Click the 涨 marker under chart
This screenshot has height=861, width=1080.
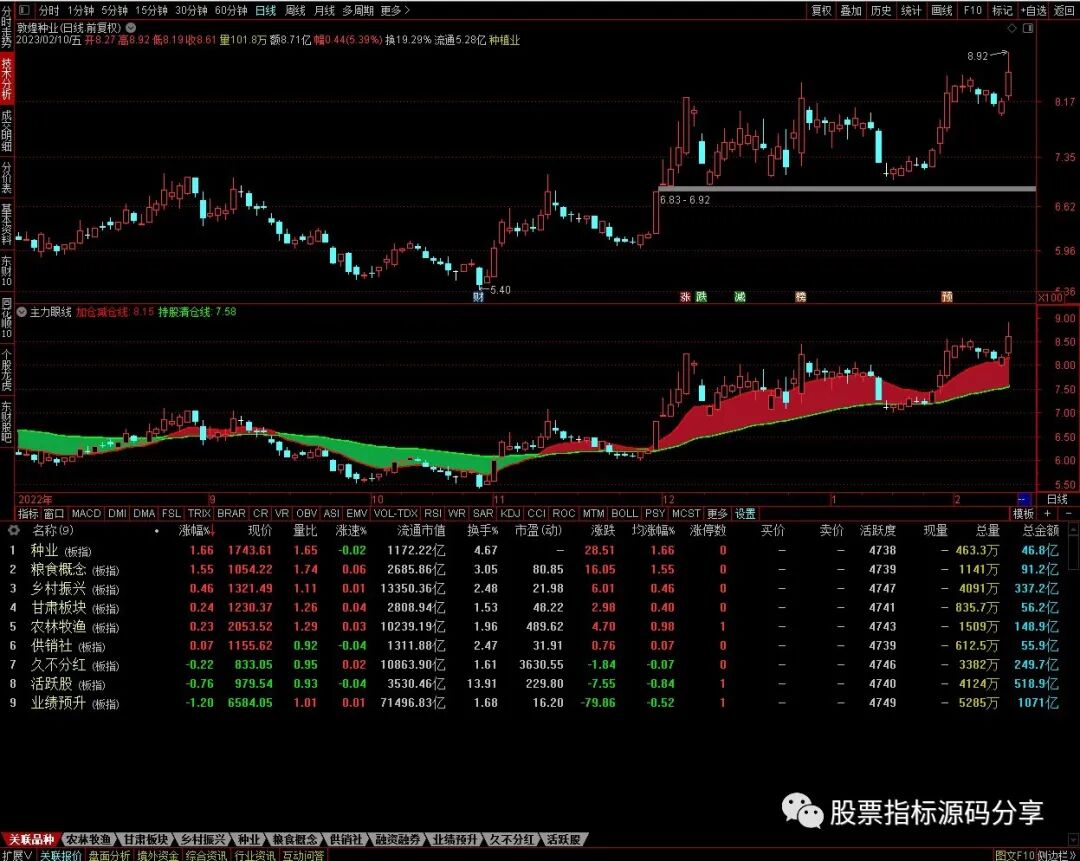[x=685, y=297]
